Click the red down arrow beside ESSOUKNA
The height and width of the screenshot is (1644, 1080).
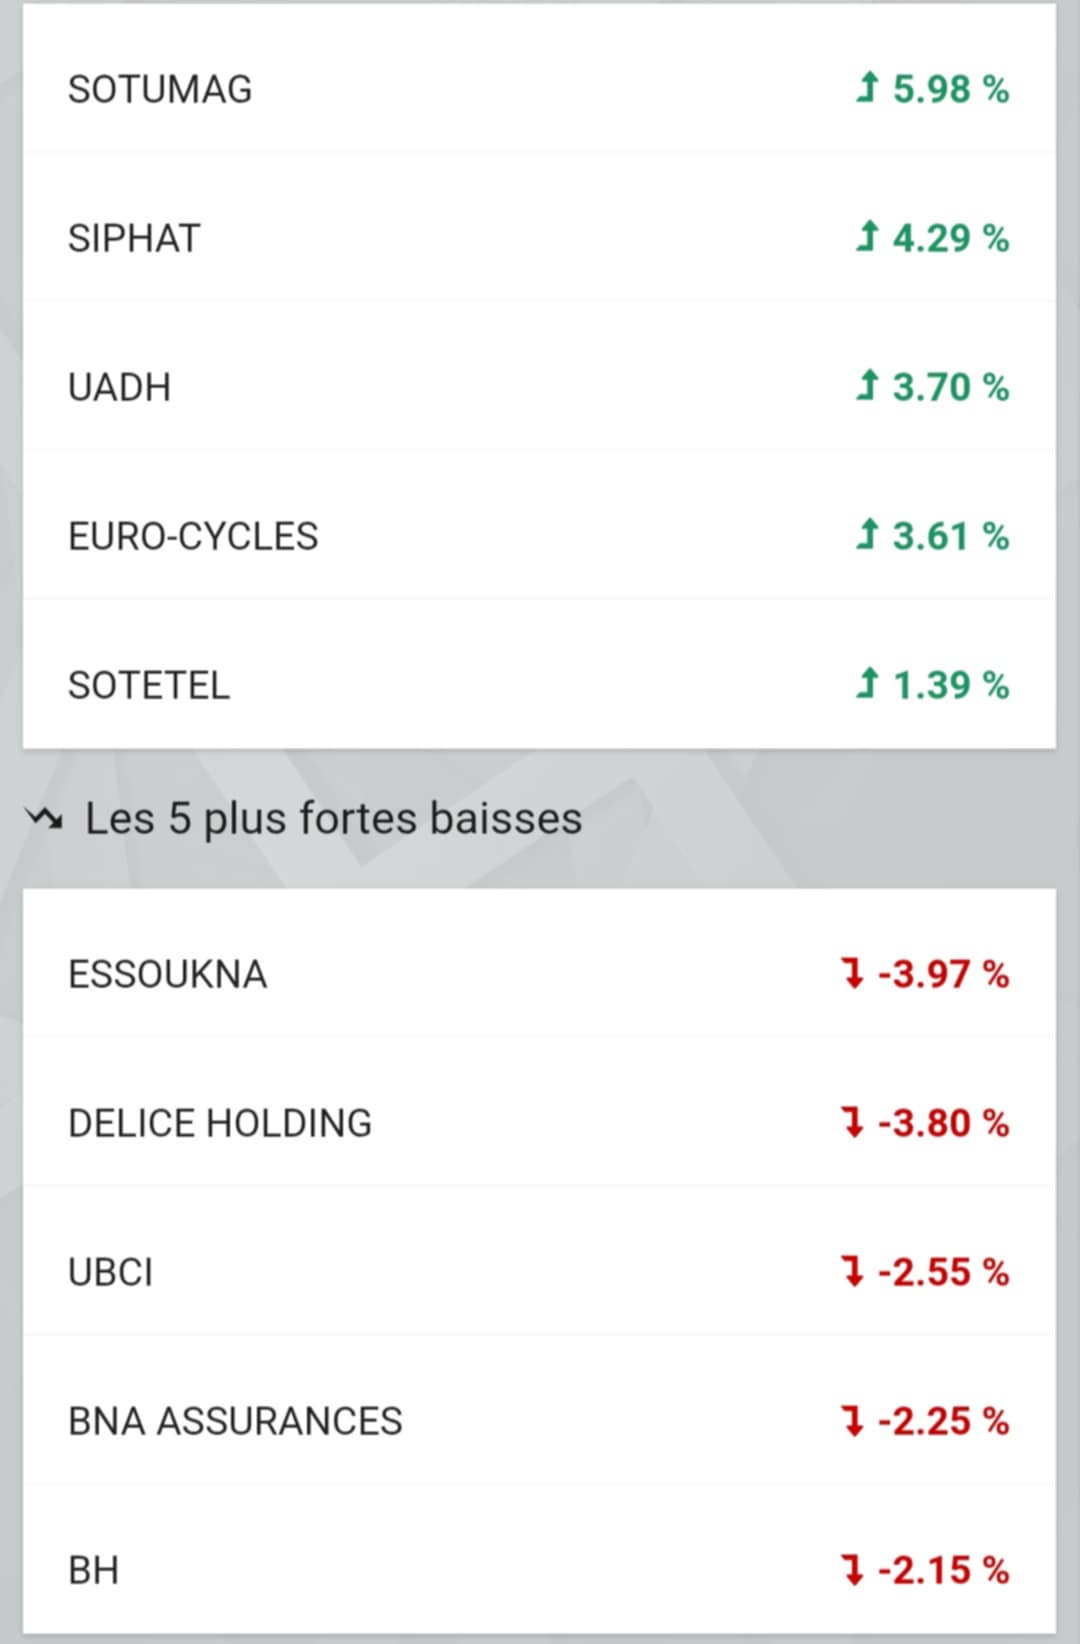(x=853, y=973)
